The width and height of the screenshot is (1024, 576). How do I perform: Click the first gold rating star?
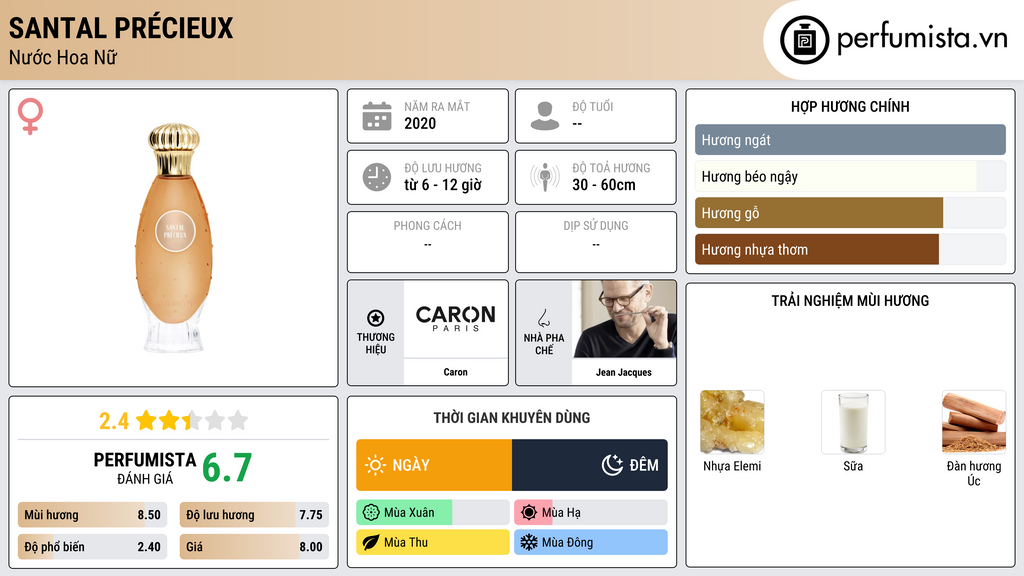tap(146, 420)
